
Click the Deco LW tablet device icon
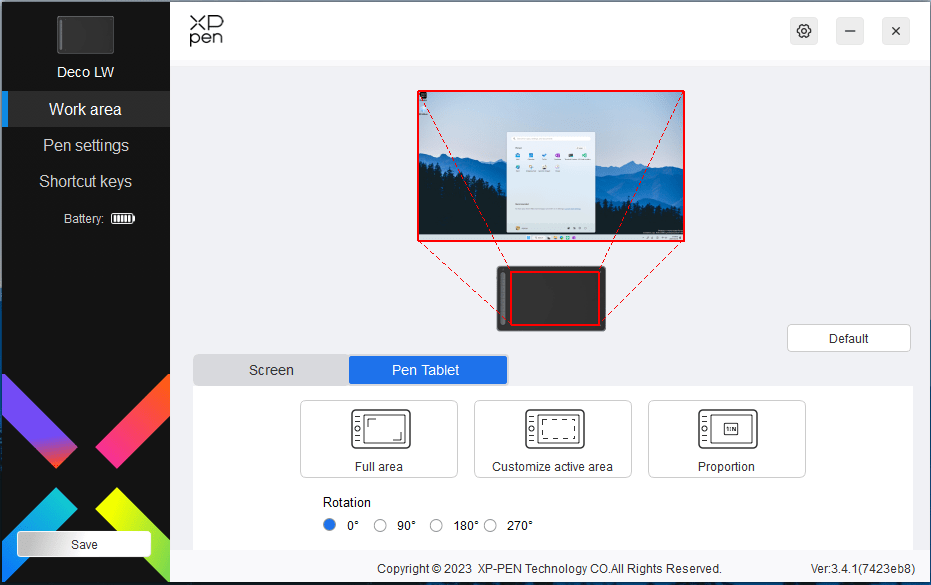86,35
